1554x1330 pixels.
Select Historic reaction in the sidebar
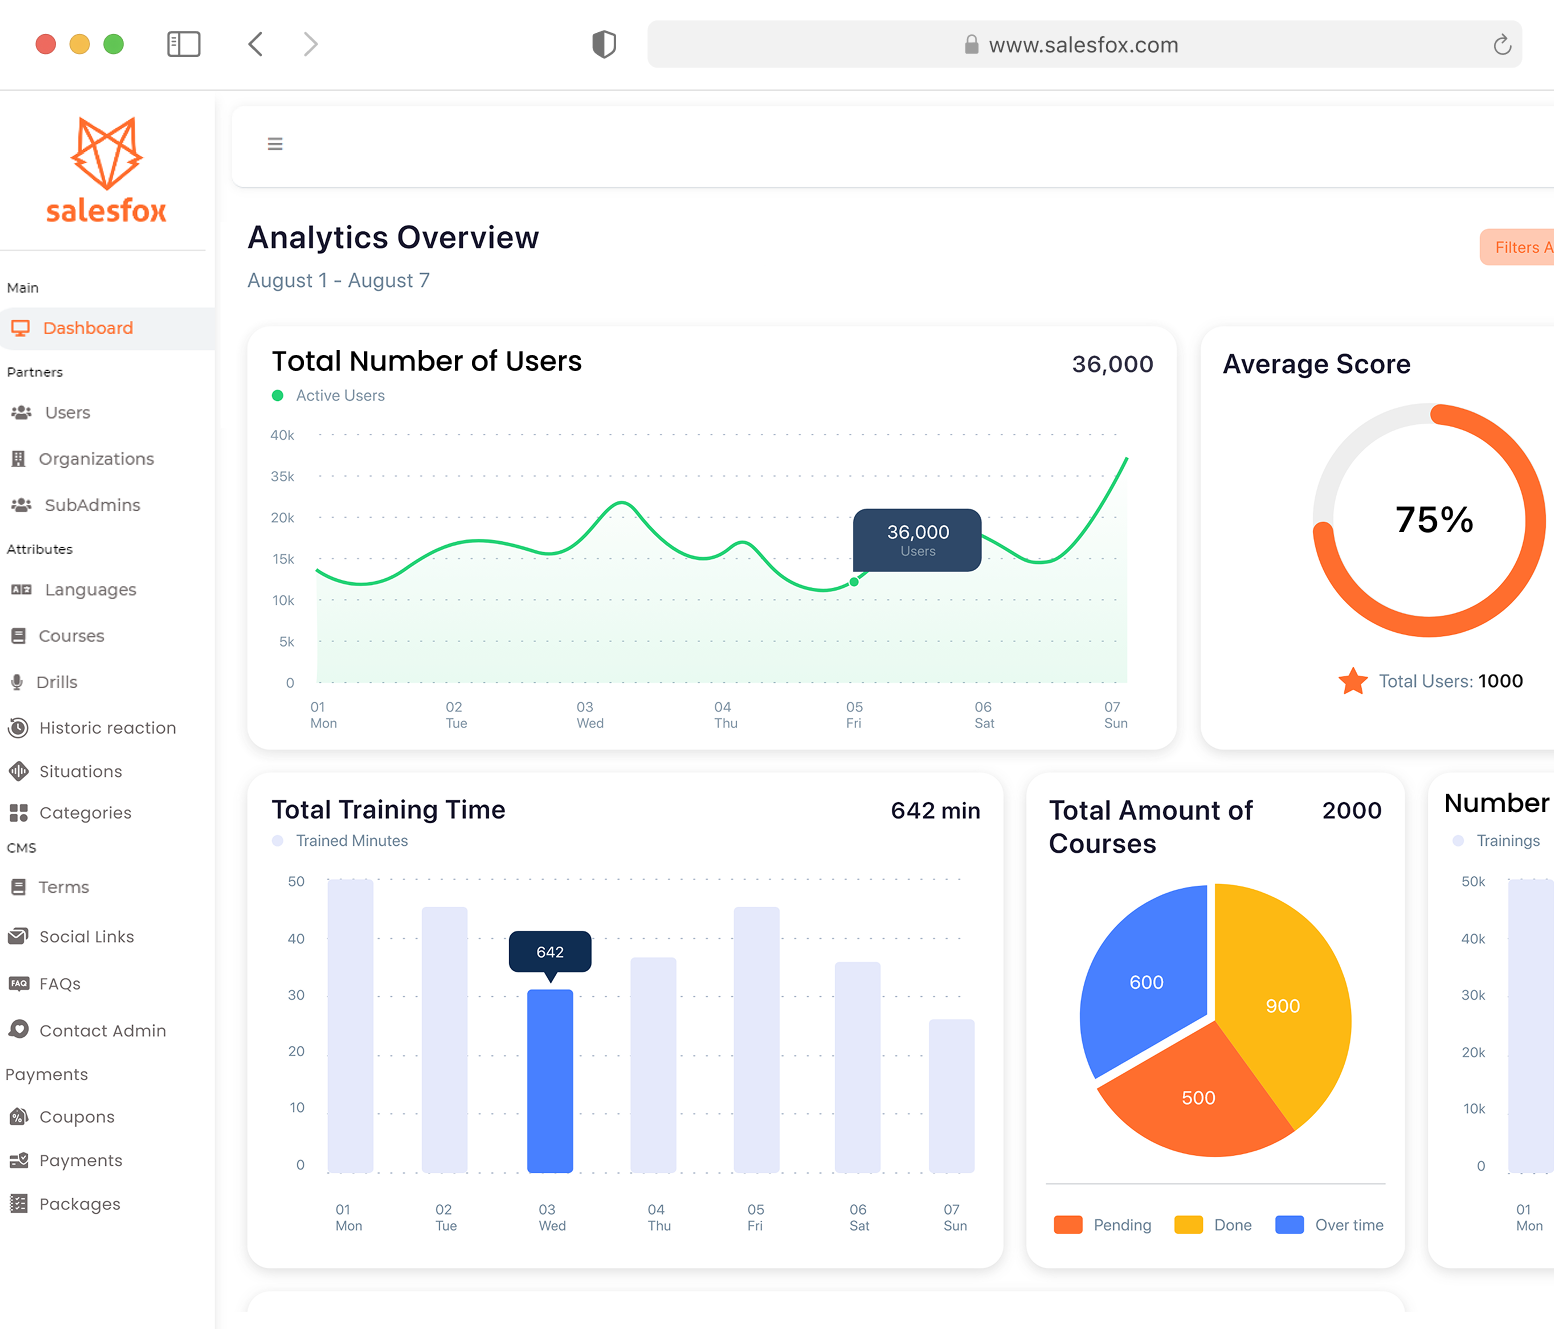click(x=92, y=728)
